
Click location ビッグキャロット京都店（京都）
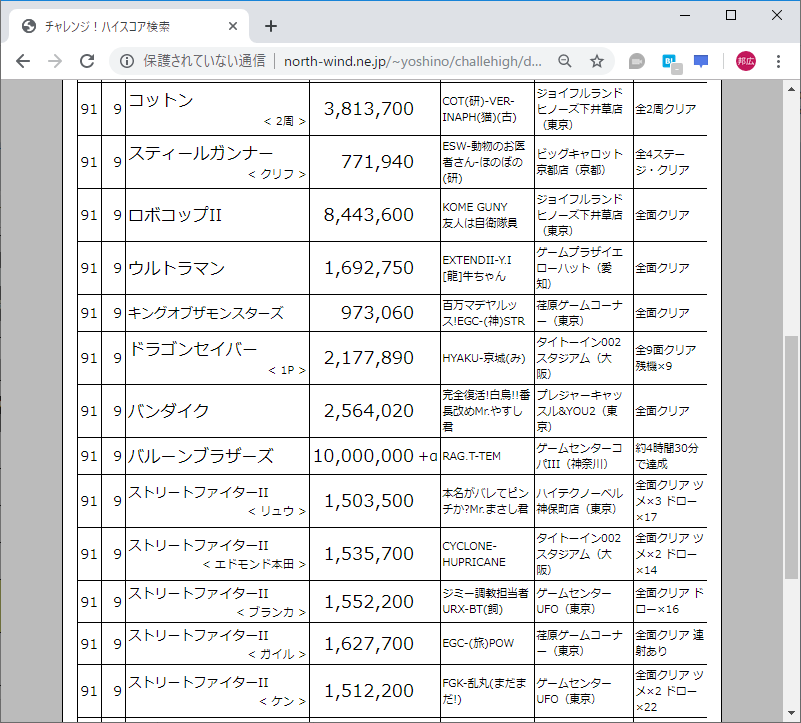579,162
